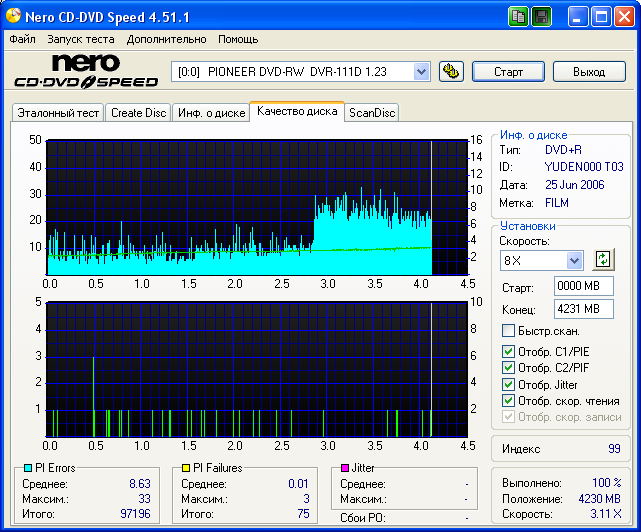Disable the Отобр. скор. чтения checkbox

pos(509,400)
